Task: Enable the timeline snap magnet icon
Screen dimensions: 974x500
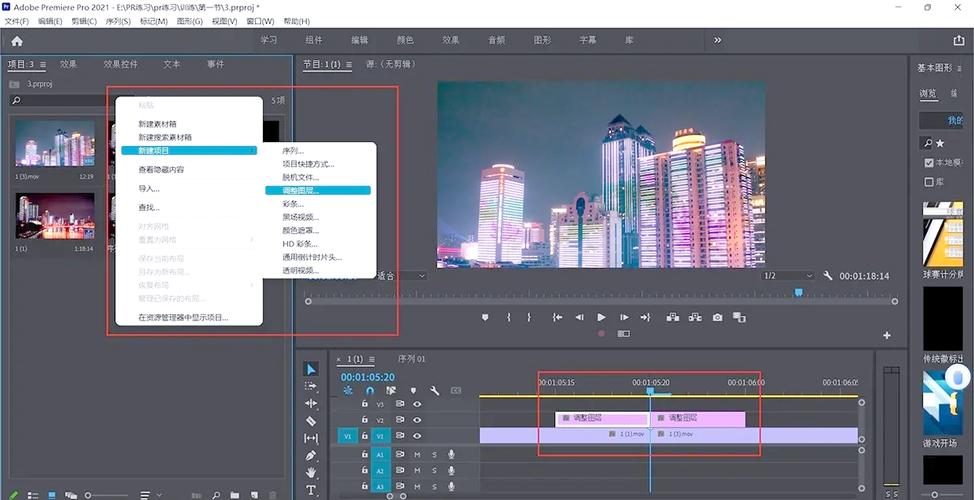Action: point(370,390)
